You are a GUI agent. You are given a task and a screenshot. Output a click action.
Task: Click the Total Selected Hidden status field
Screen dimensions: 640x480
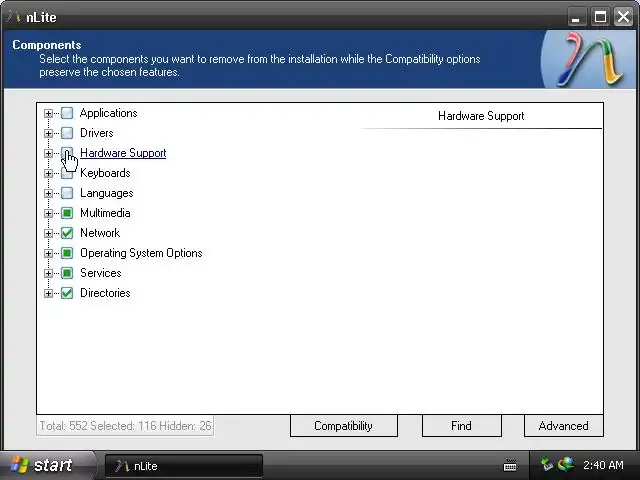pyautogui.click(x=125, y=426)
